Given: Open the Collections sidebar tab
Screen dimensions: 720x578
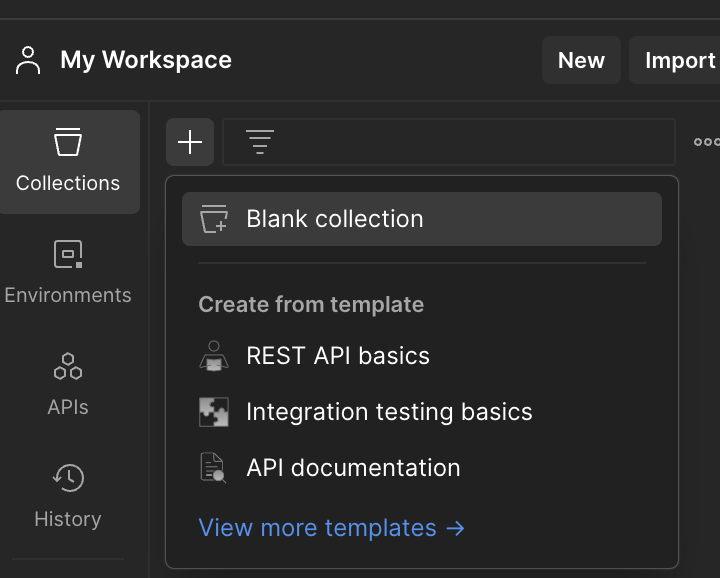Looking at the screenshot, I should [x=68, y=161].
